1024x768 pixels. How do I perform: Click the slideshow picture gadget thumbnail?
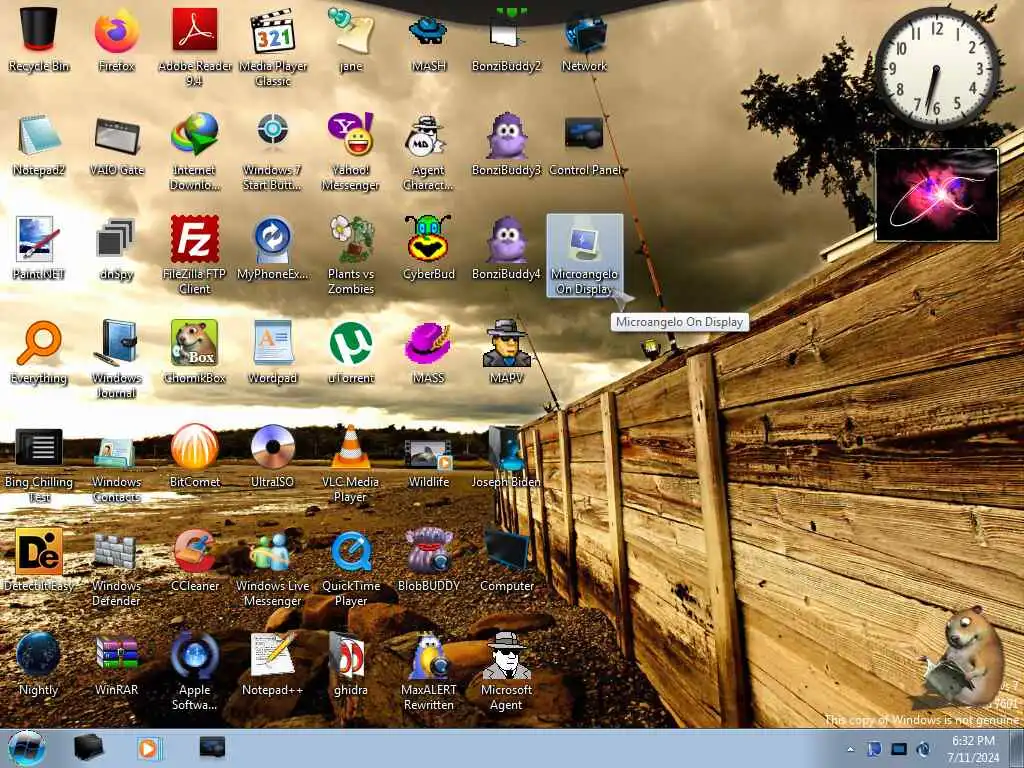[936, 195]
